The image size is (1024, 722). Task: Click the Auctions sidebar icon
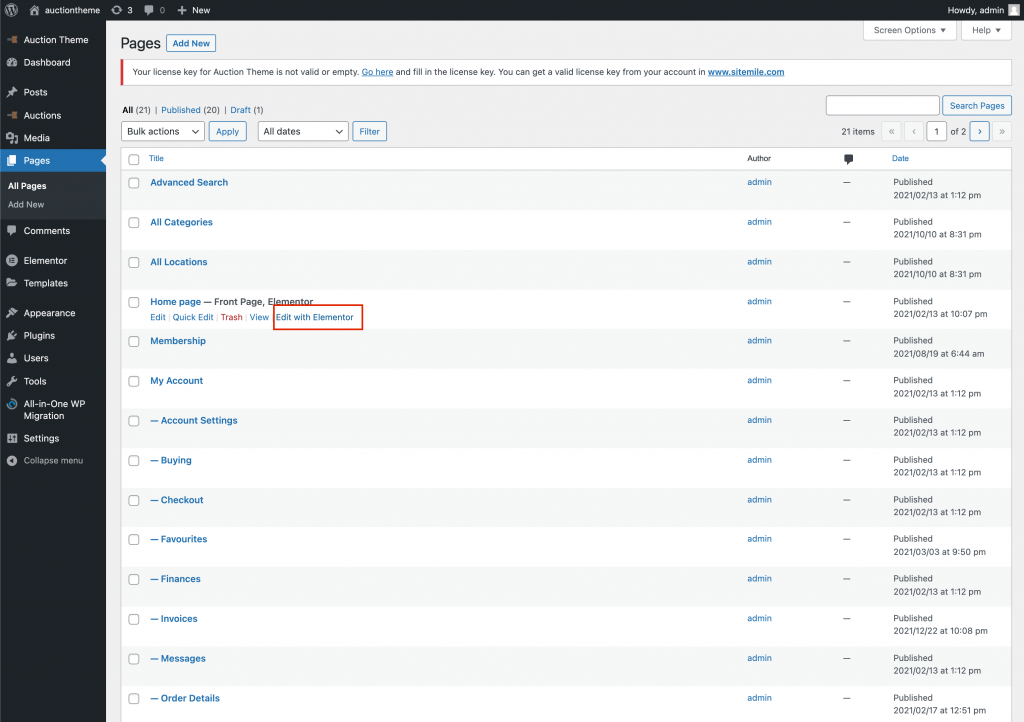point(12,116)
